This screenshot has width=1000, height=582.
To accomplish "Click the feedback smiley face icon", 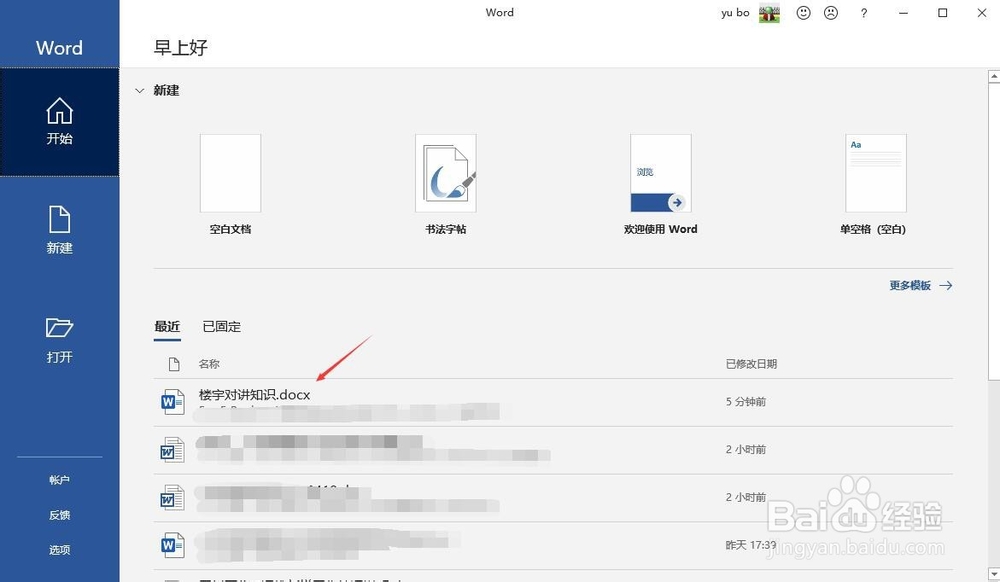I will (803, 13).
